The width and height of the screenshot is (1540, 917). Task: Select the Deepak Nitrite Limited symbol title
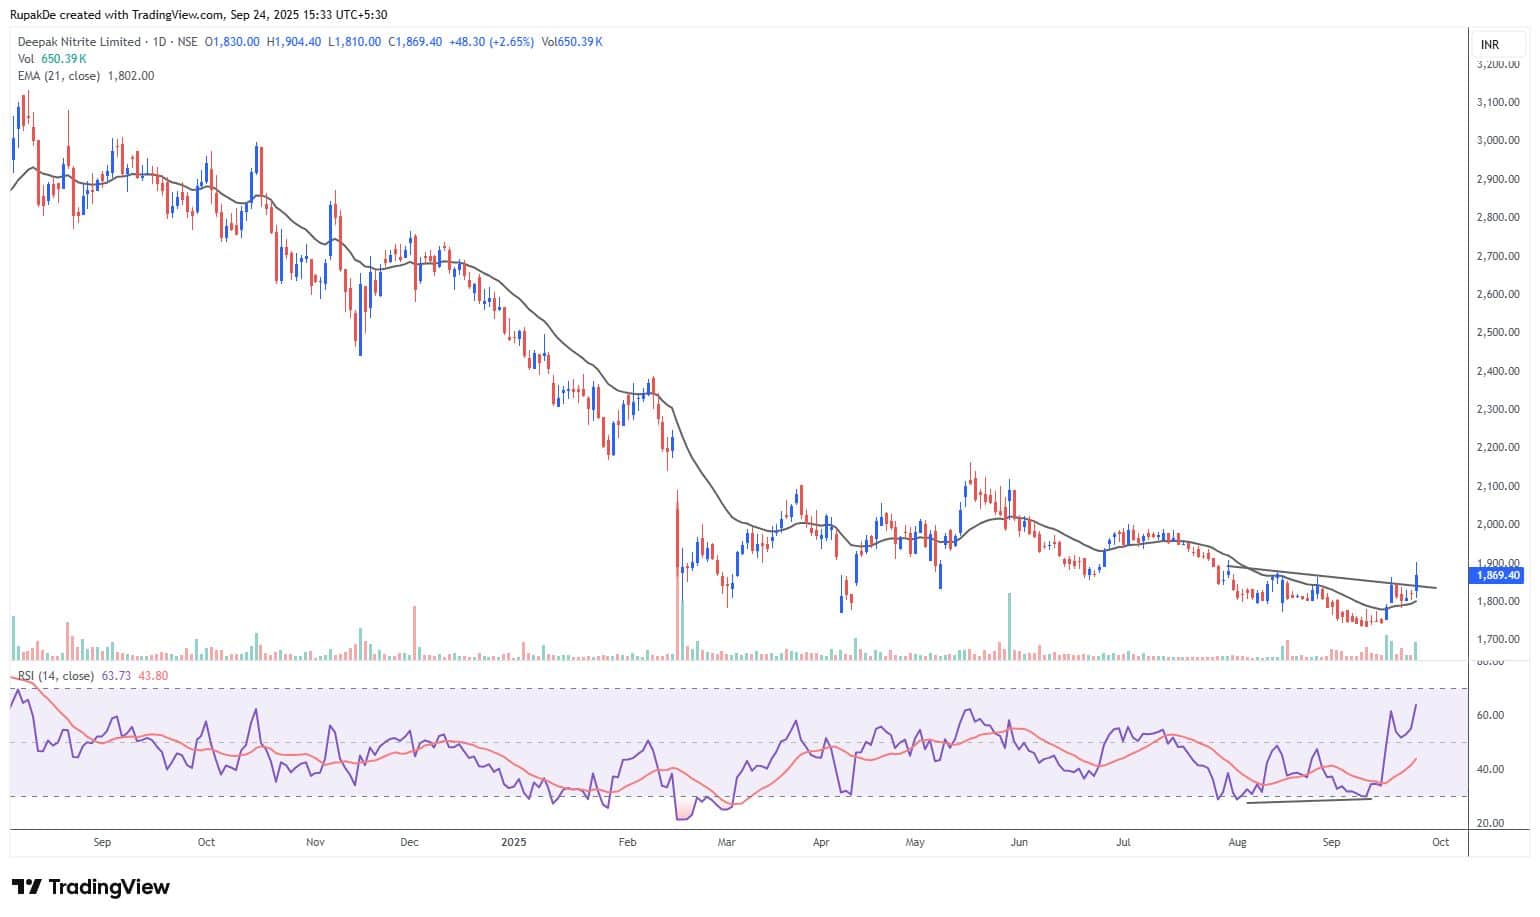(x=80, y=42)
